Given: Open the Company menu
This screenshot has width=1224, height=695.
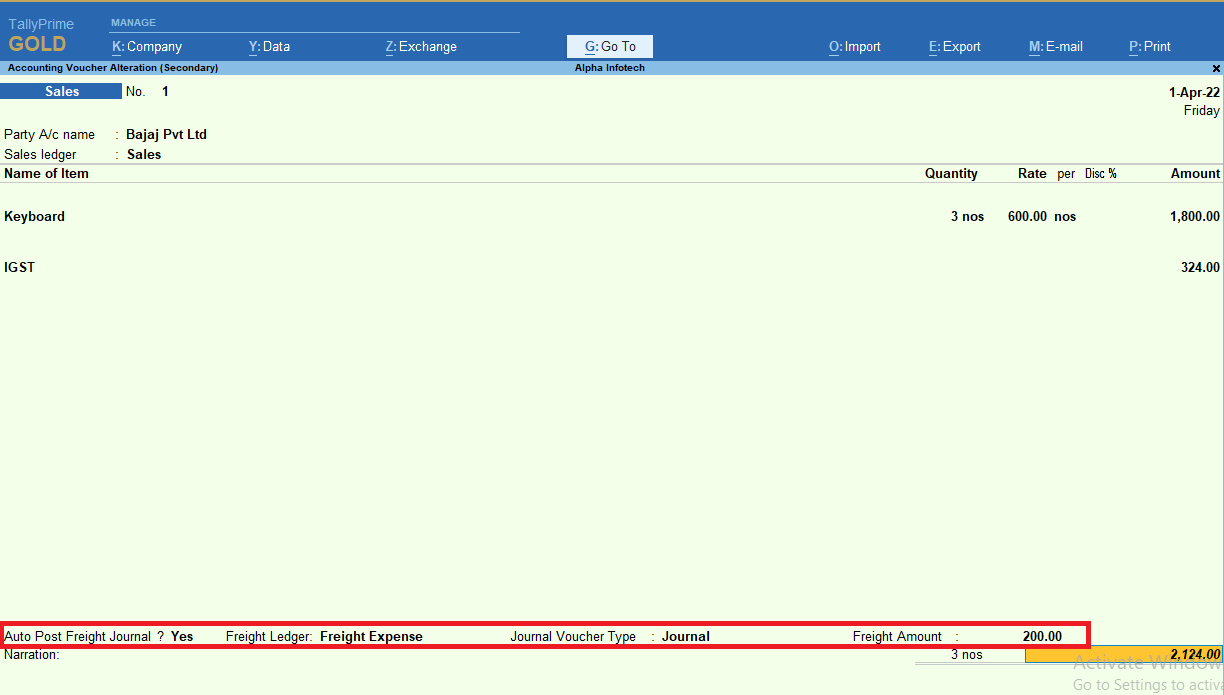Looking at the screenshot, I should pyautogui.click(x=146, y=46).
